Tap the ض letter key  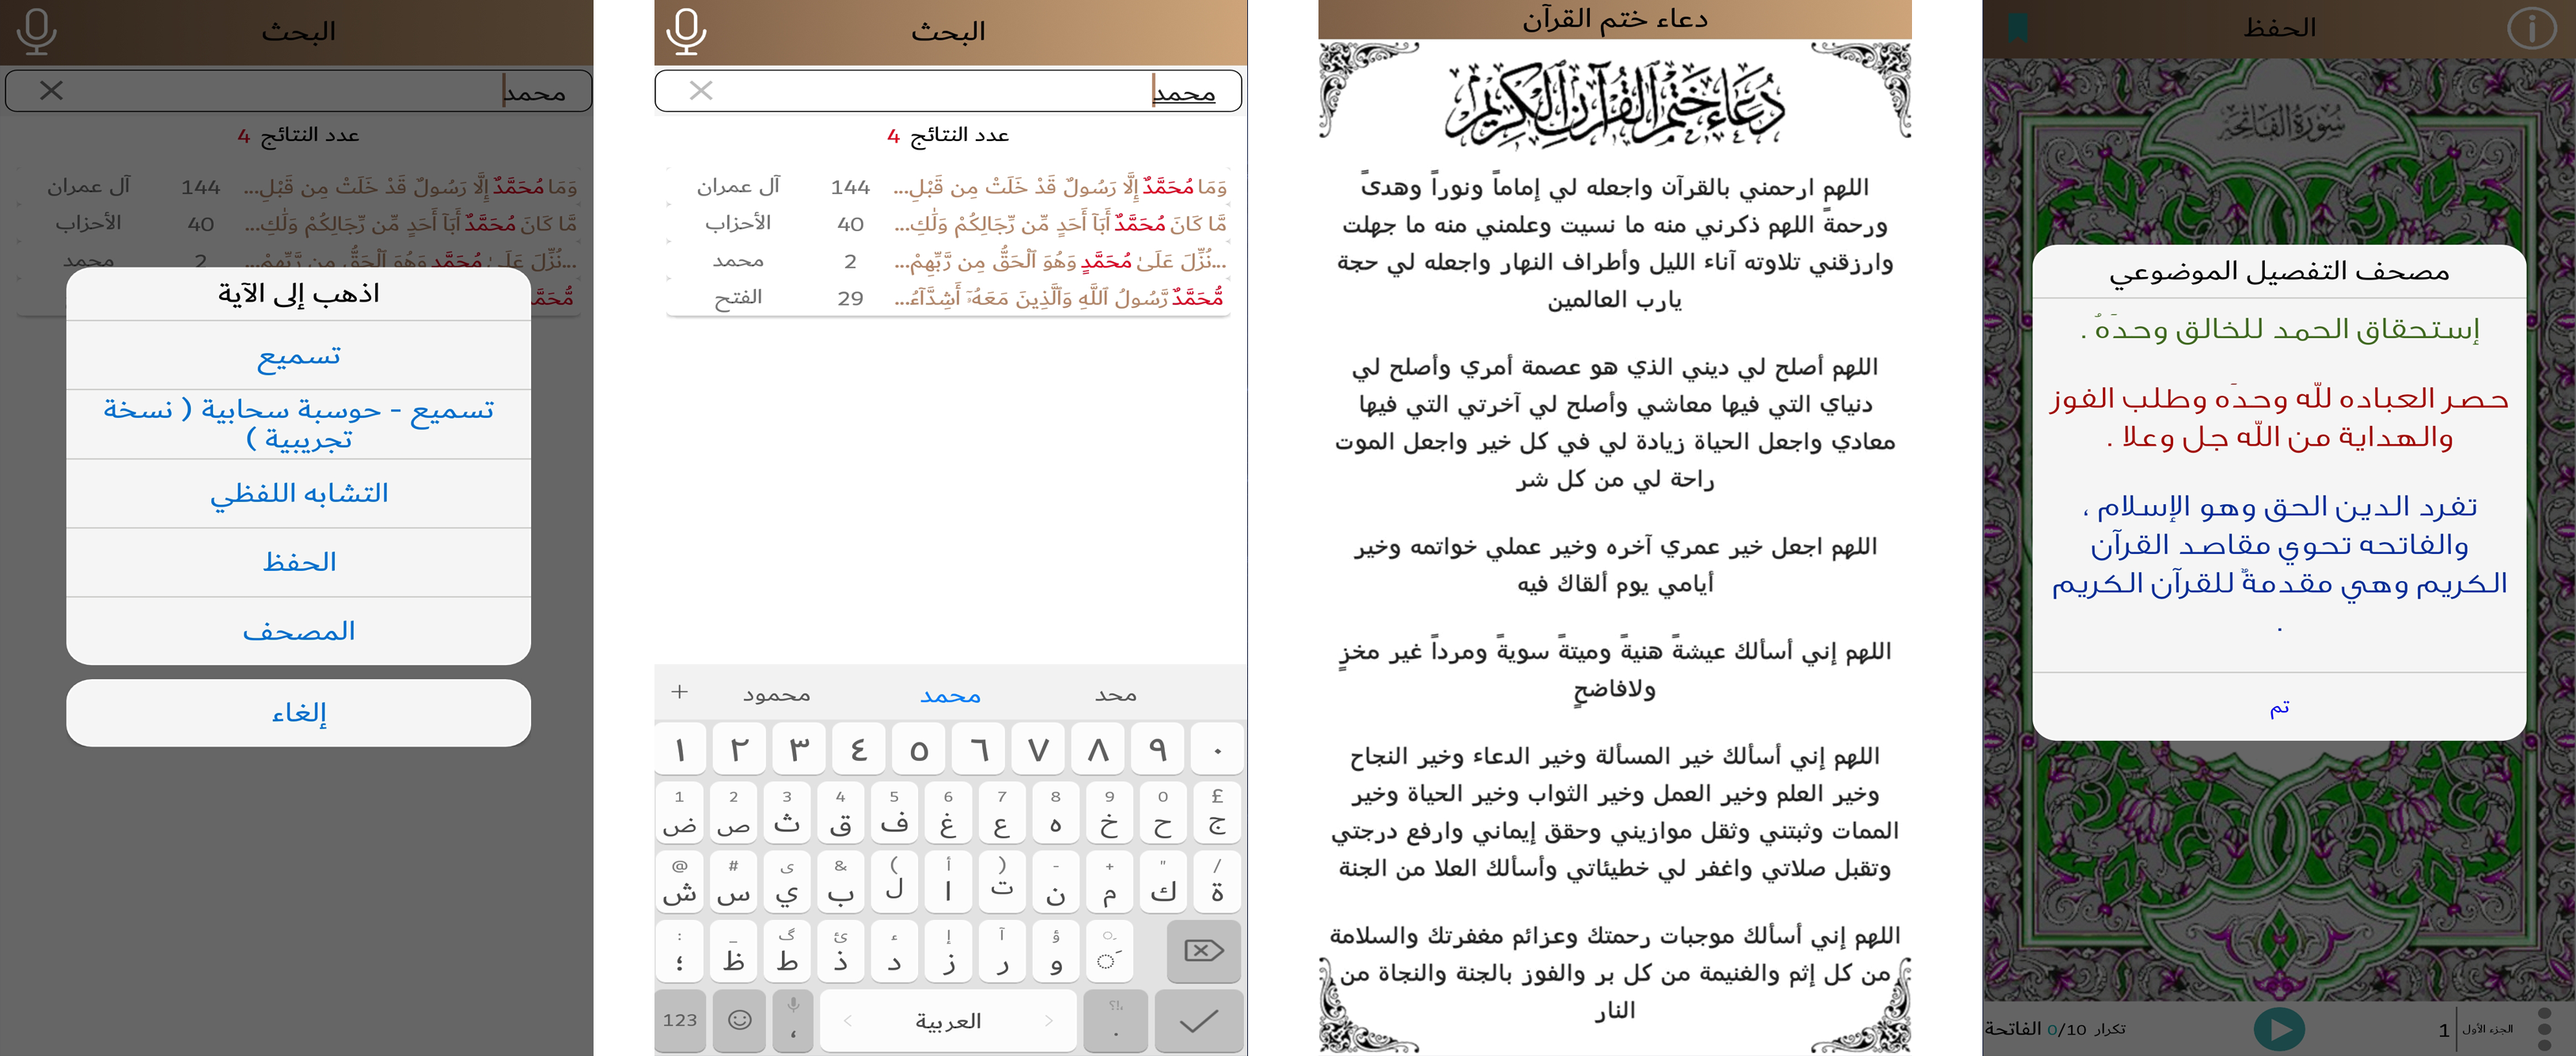pos(680,812)
